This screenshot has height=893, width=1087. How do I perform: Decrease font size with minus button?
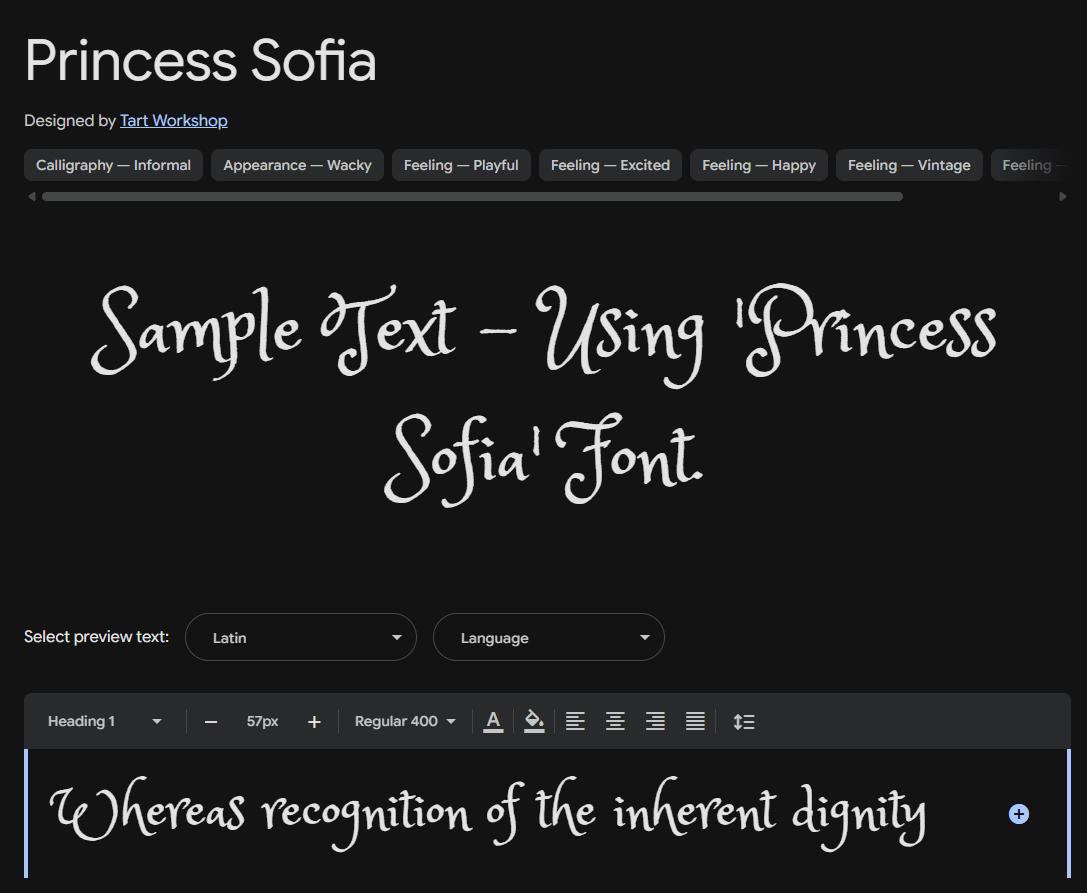pyautogui.click(x=211, y=722)
